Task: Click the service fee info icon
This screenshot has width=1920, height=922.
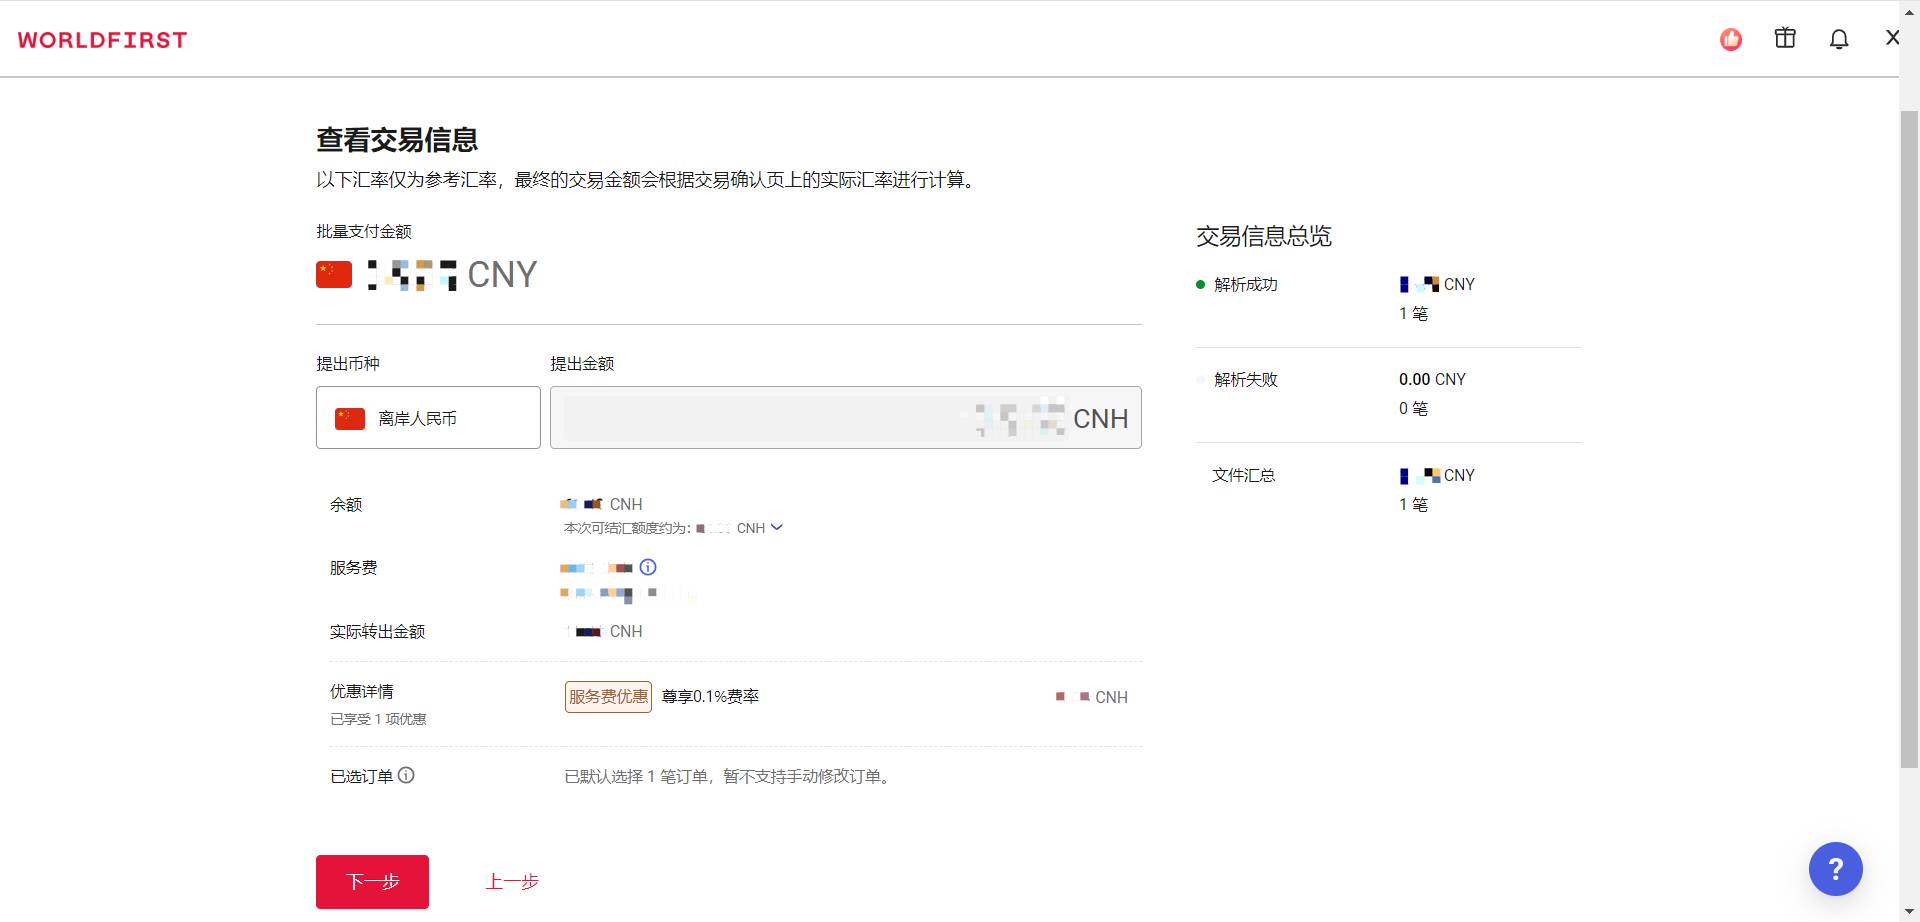Action: point(648,567)
